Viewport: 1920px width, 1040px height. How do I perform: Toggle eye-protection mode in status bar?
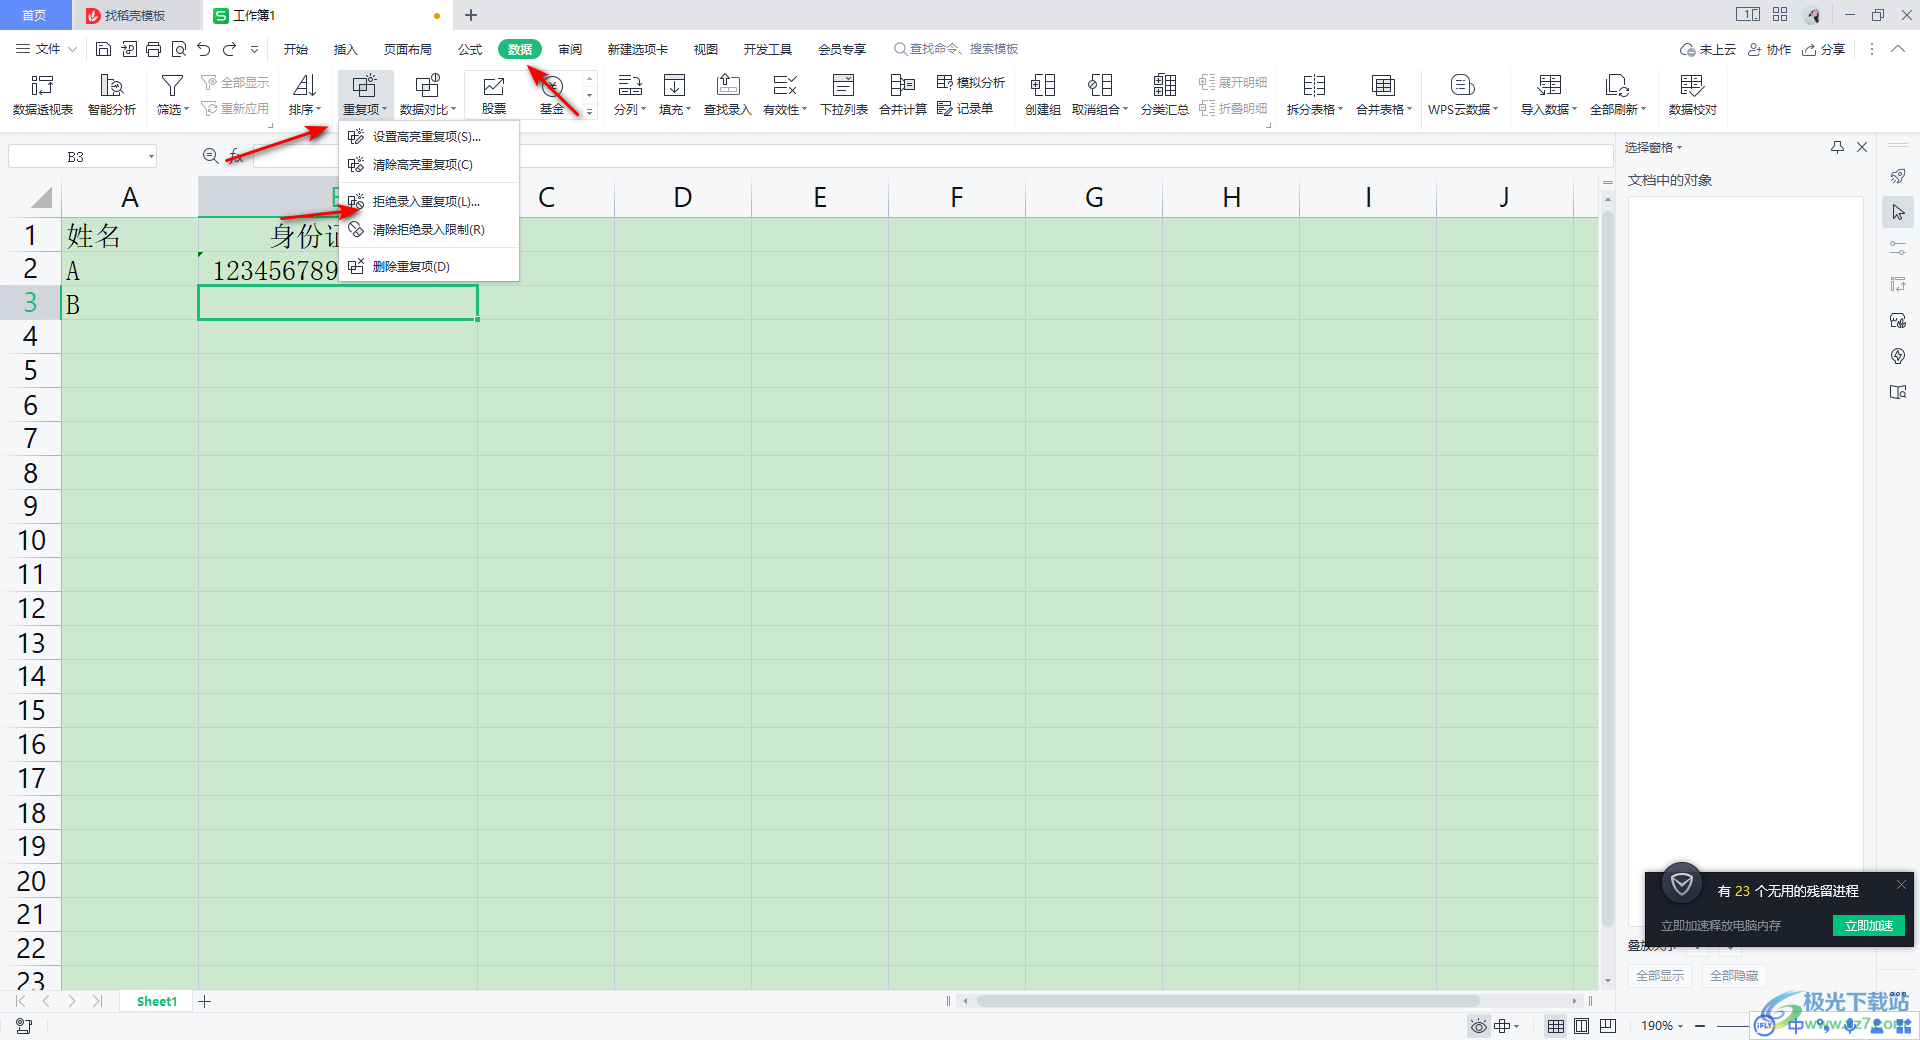click(x=1479, y=1026)
